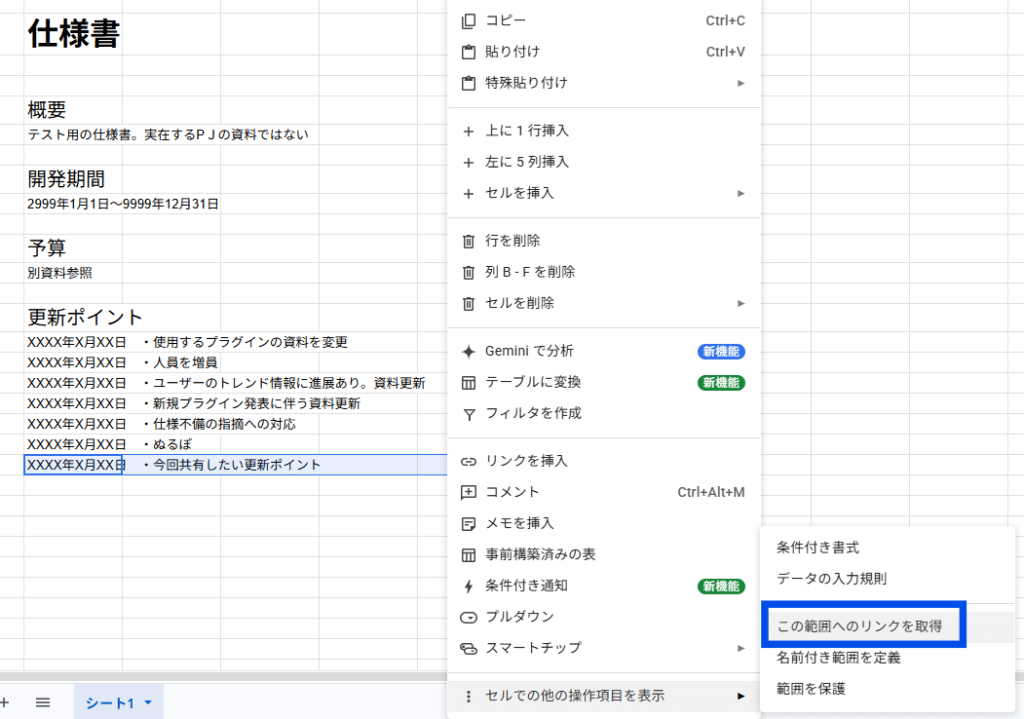The image size is (1024, 719).
Task: Open the シート1 tab dropdown arrow
Action: point(148,703)
